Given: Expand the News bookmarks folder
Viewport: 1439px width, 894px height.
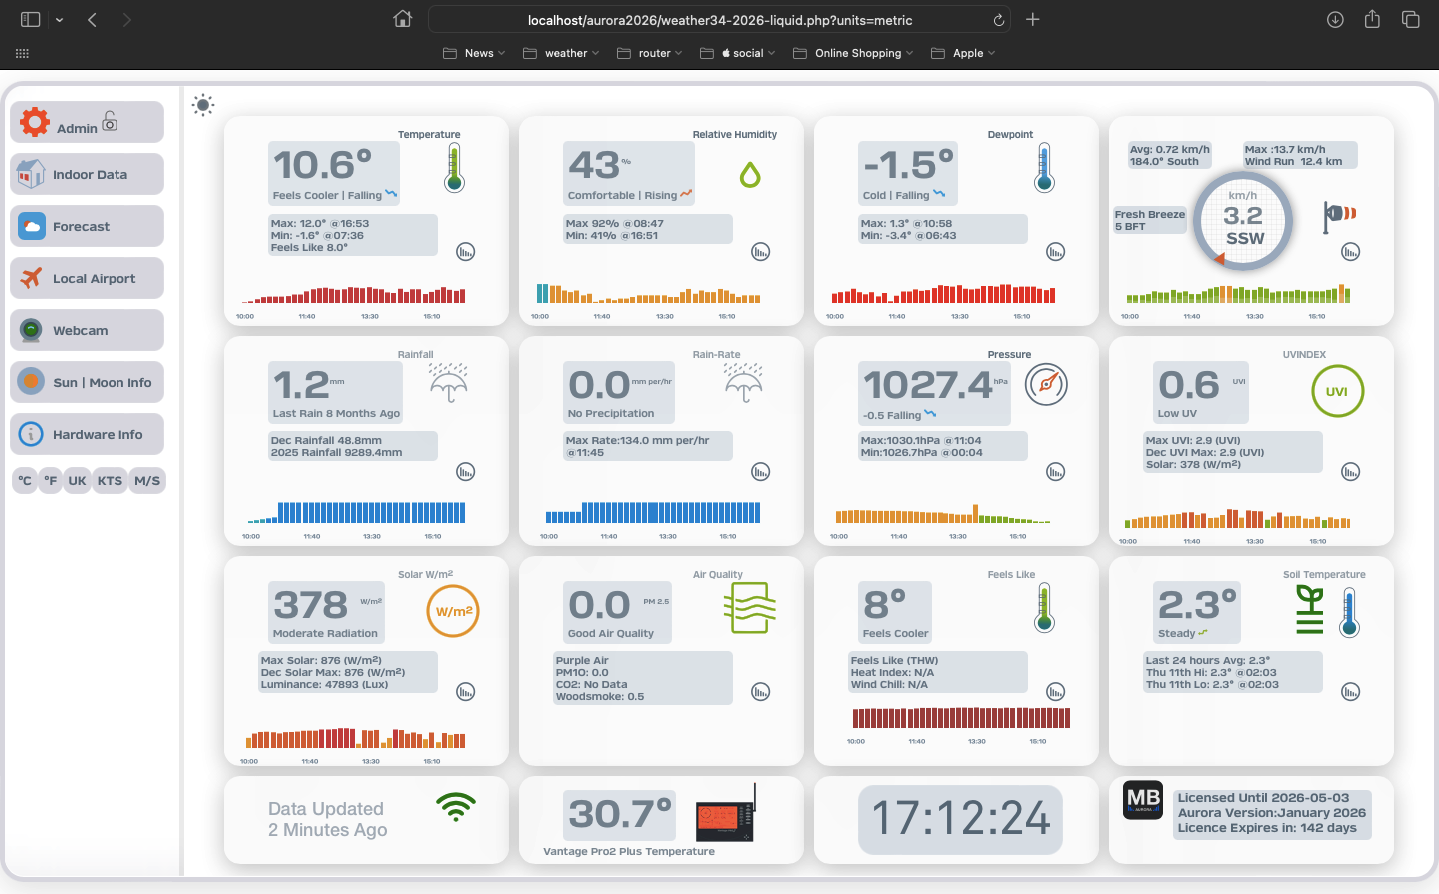Looking at the screenshot, I should [474, 53].
